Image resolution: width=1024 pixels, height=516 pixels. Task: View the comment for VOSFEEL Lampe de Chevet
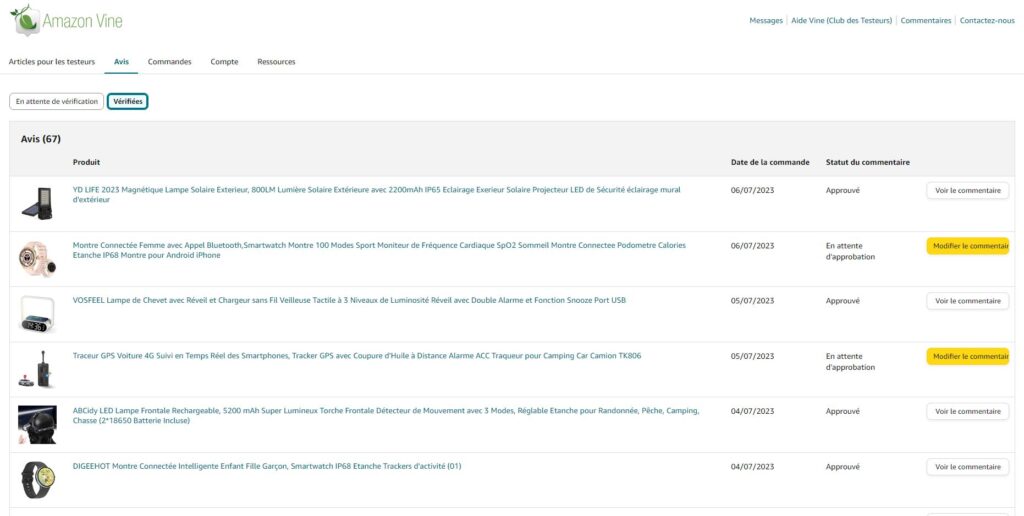coord(967,301)
